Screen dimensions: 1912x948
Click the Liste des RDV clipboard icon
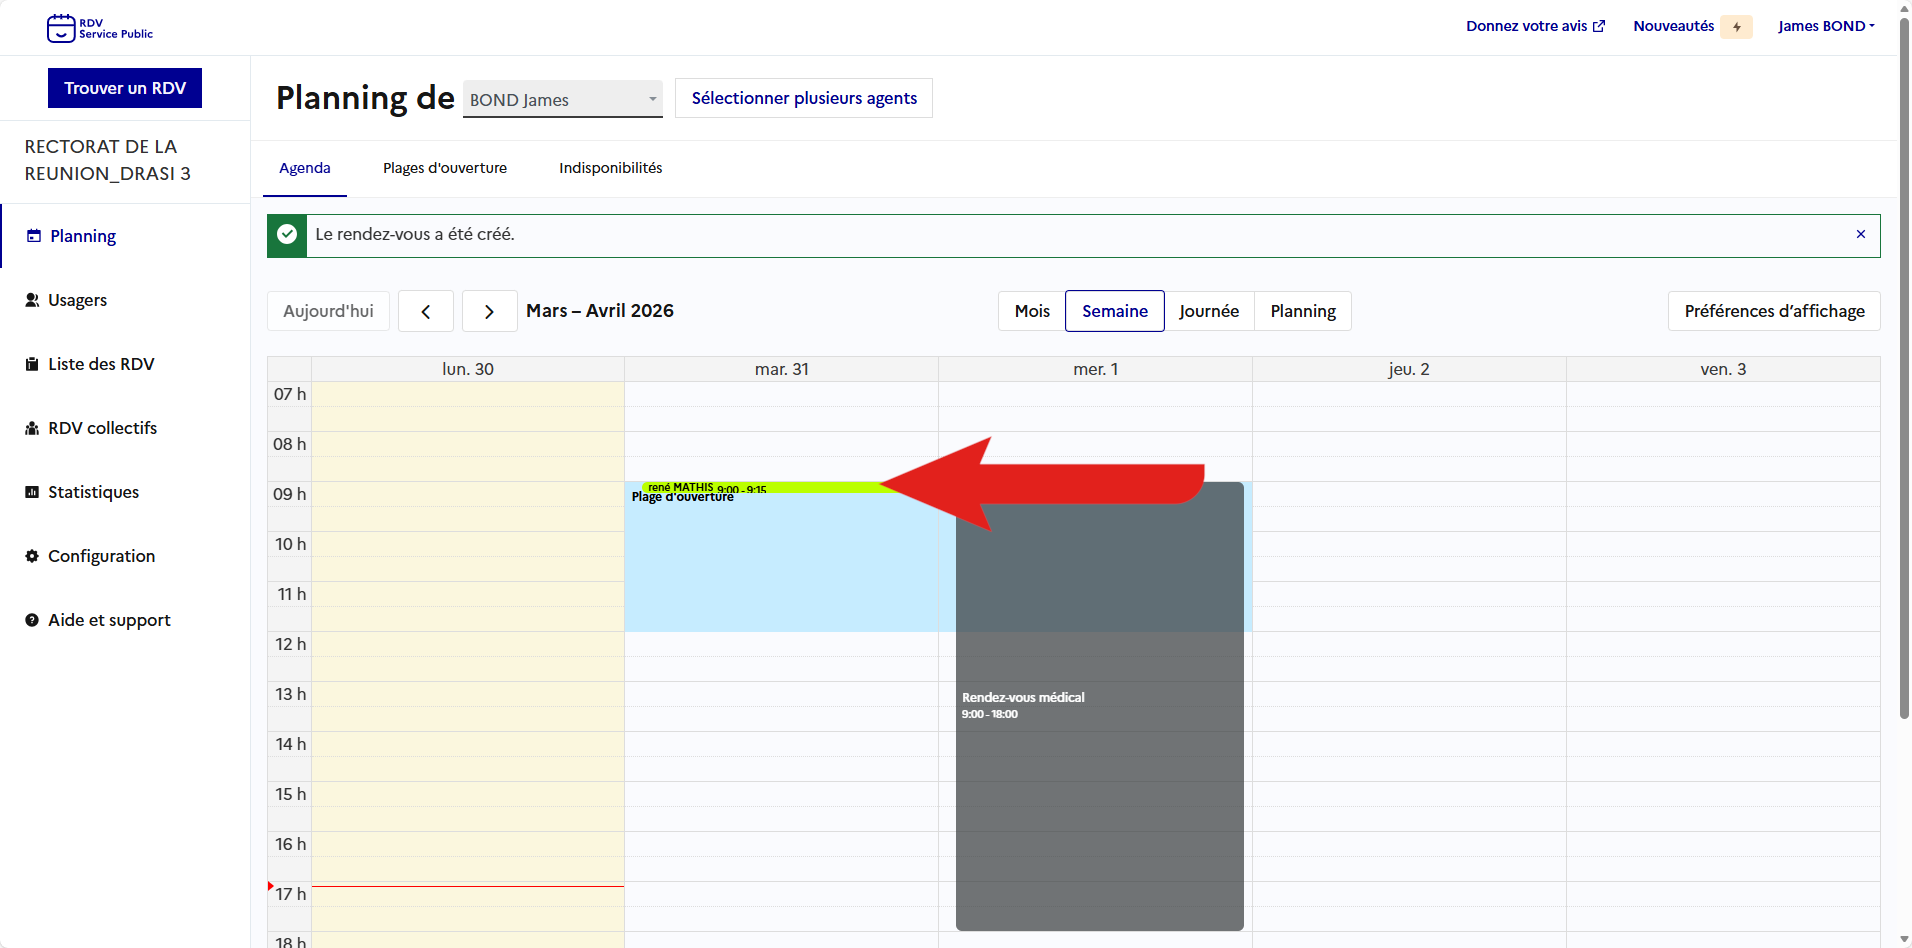click(x=32, y=364)
